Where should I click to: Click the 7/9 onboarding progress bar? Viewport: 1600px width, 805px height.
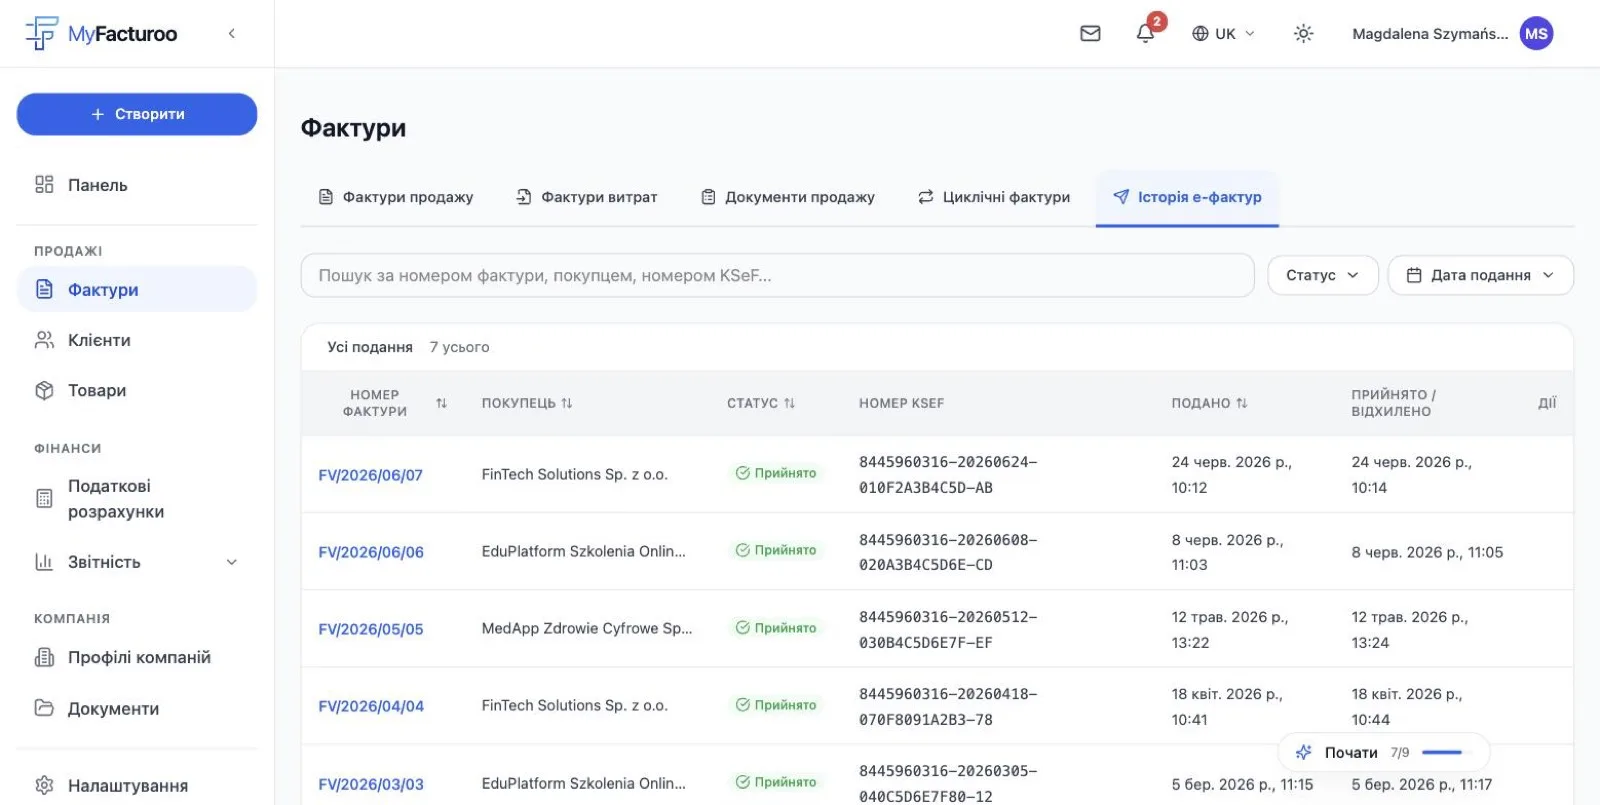point(1442,752)
